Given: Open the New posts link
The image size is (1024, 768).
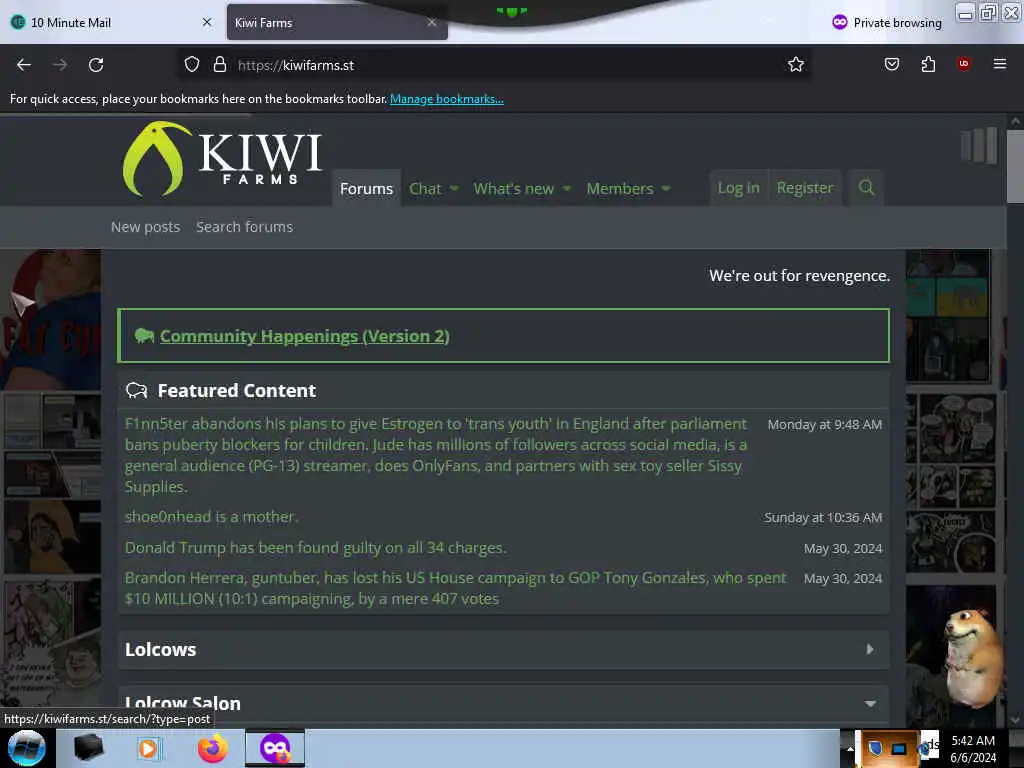Looking at the screenshot, I should pos(145,227).
